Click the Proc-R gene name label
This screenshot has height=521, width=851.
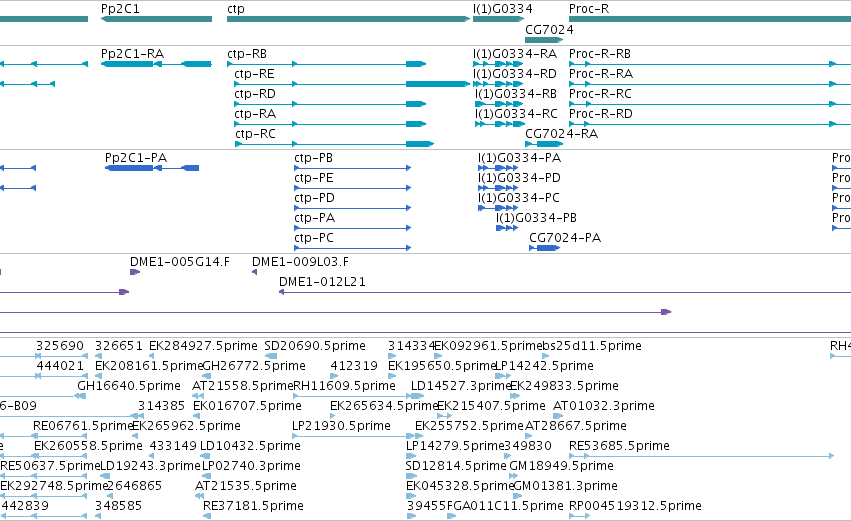coord(589,9)
